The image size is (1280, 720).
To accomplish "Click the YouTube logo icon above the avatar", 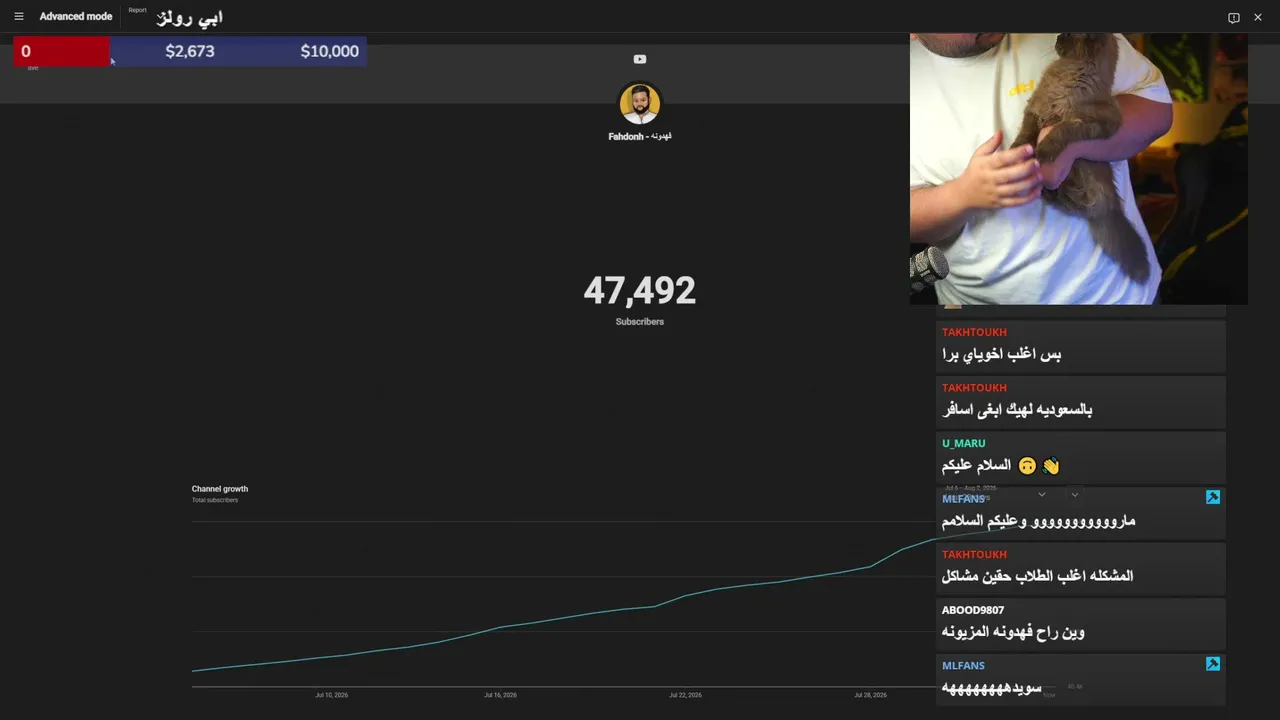I will point(640,59).
